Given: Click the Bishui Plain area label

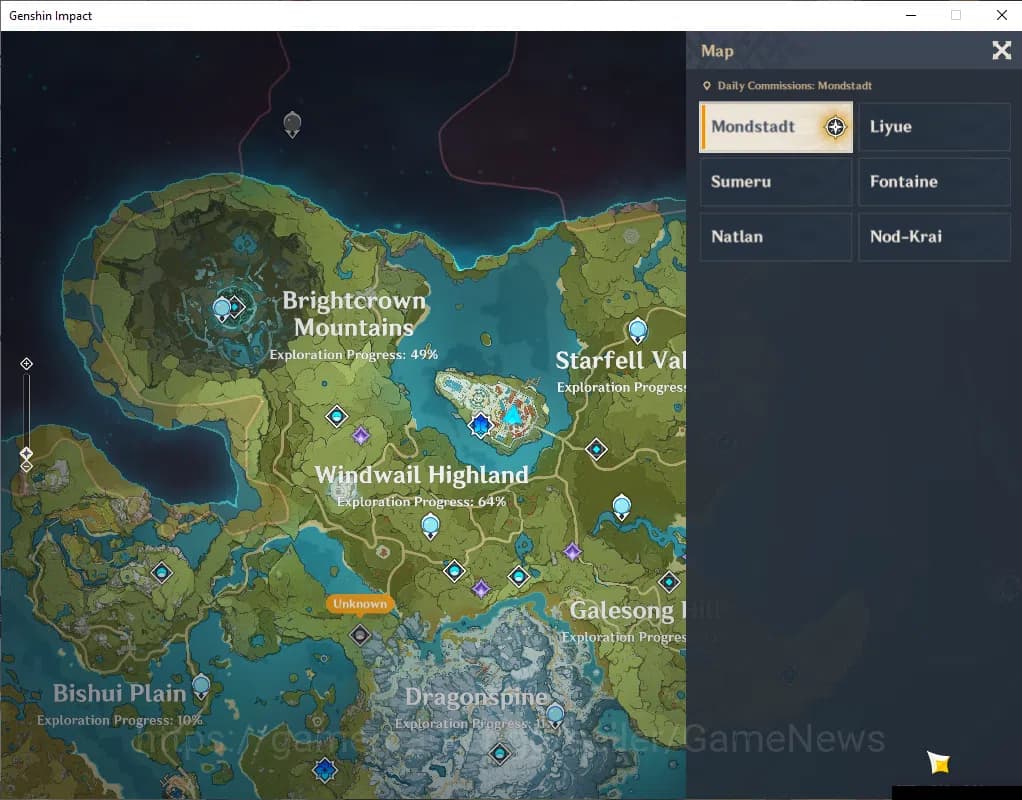Looking at the screenshot, I should coord(120,693).
